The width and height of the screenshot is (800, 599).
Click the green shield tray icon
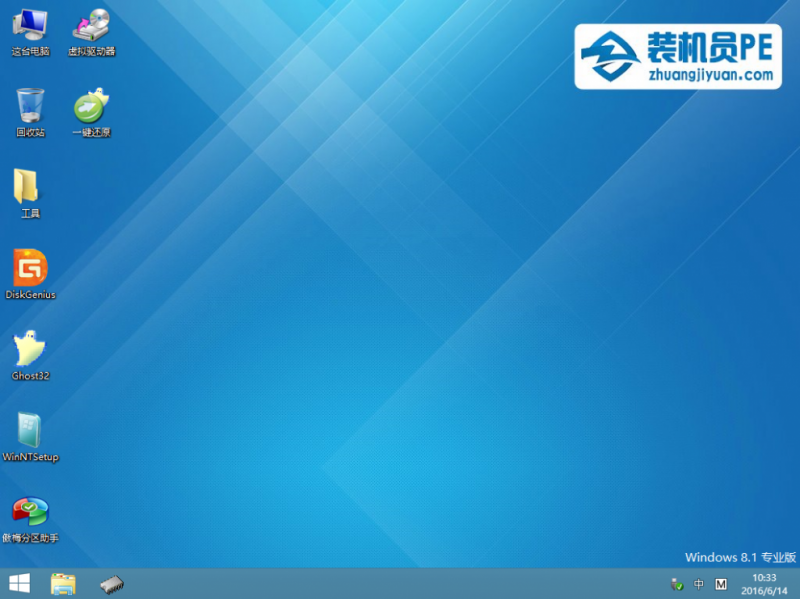point(677,584)
